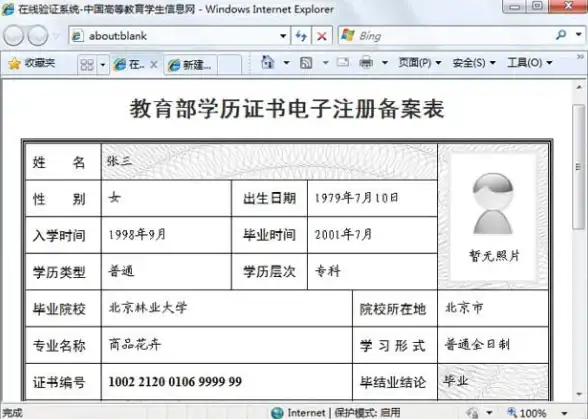Viewport: 588px width, 419px height.
Task: Click certificate number 1002 2120 0106 9999 99
Action: coord(175,381)
